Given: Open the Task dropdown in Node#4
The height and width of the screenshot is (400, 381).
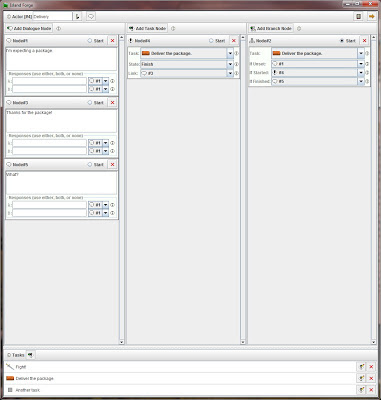Looking at the screenshot, I should pyautogui.click(x=230, y=53).
